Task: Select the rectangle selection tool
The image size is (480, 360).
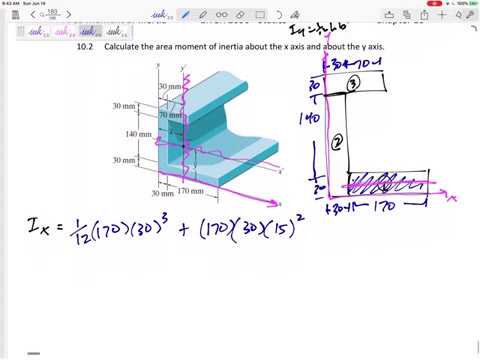Action: coord(260,15)
